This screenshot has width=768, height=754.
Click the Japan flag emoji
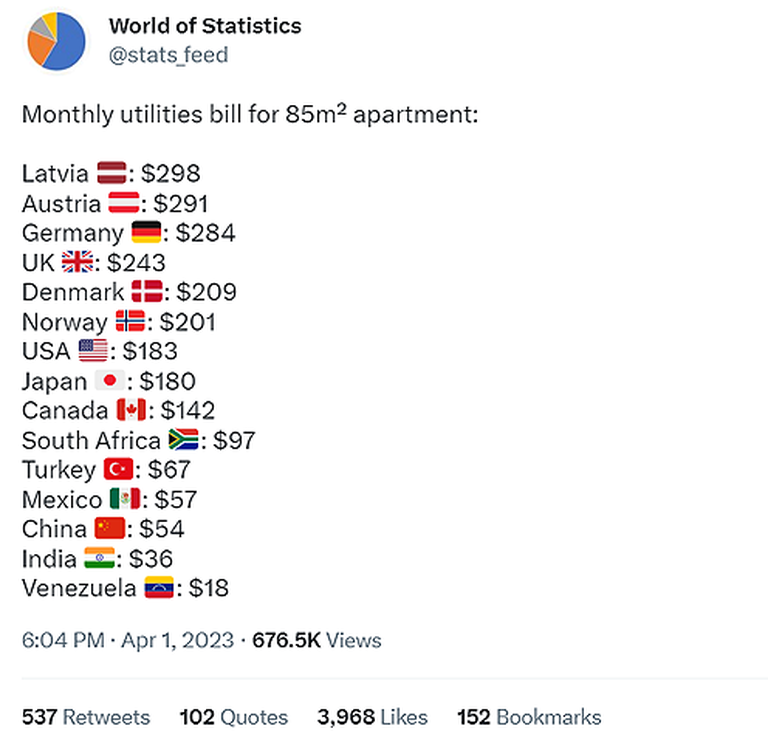(110, 380)
